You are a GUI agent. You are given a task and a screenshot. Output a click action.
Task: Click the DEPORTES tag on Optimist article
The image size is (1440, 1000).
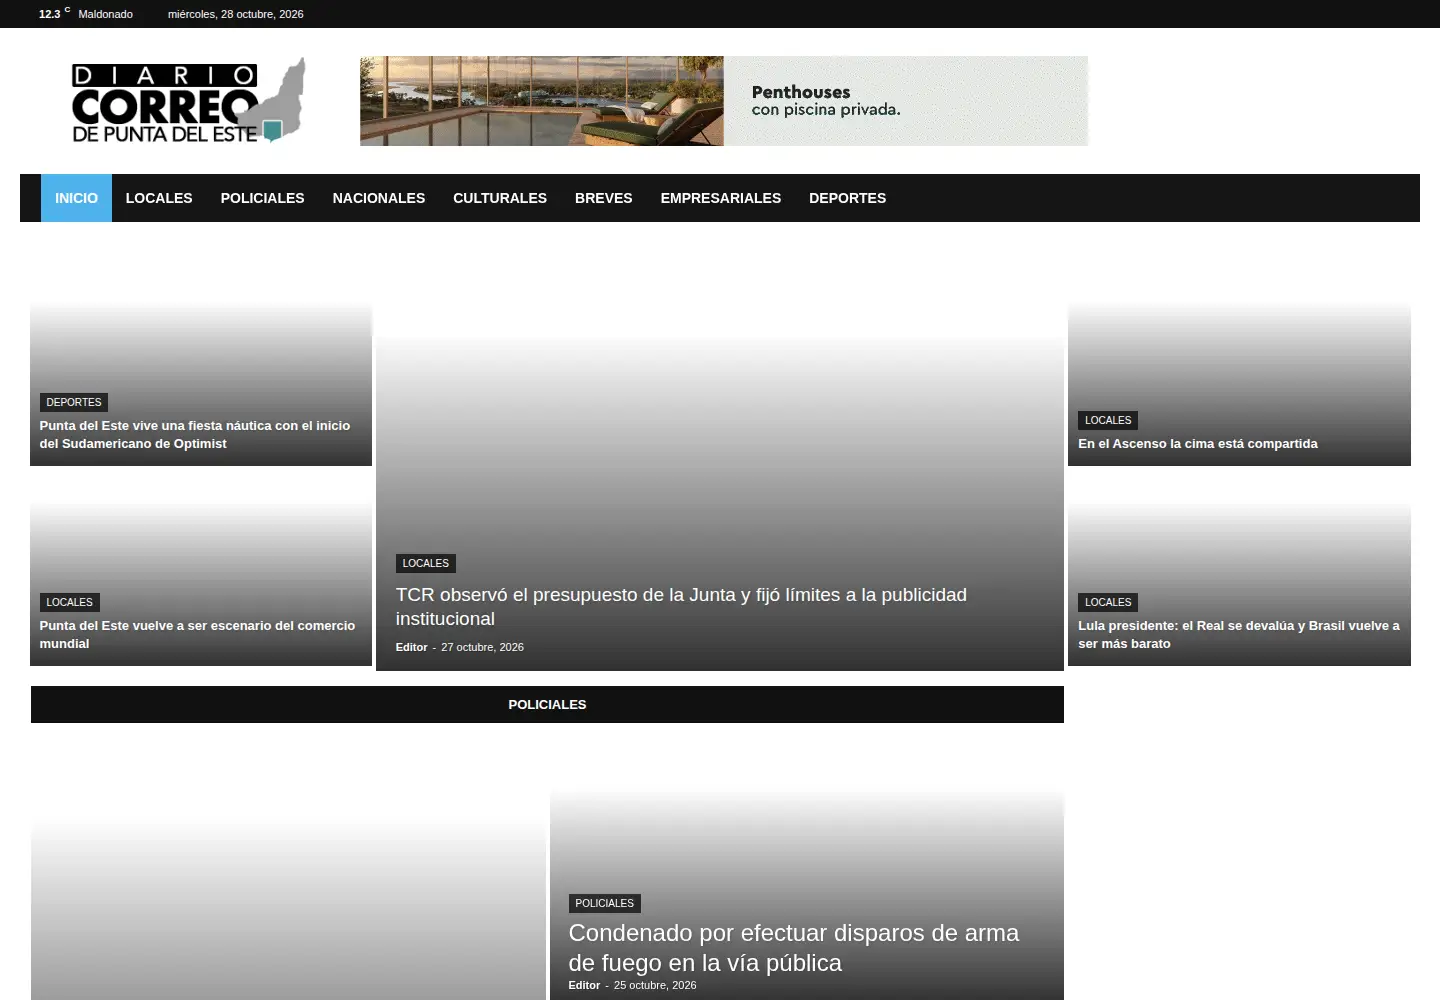[74, 402]
